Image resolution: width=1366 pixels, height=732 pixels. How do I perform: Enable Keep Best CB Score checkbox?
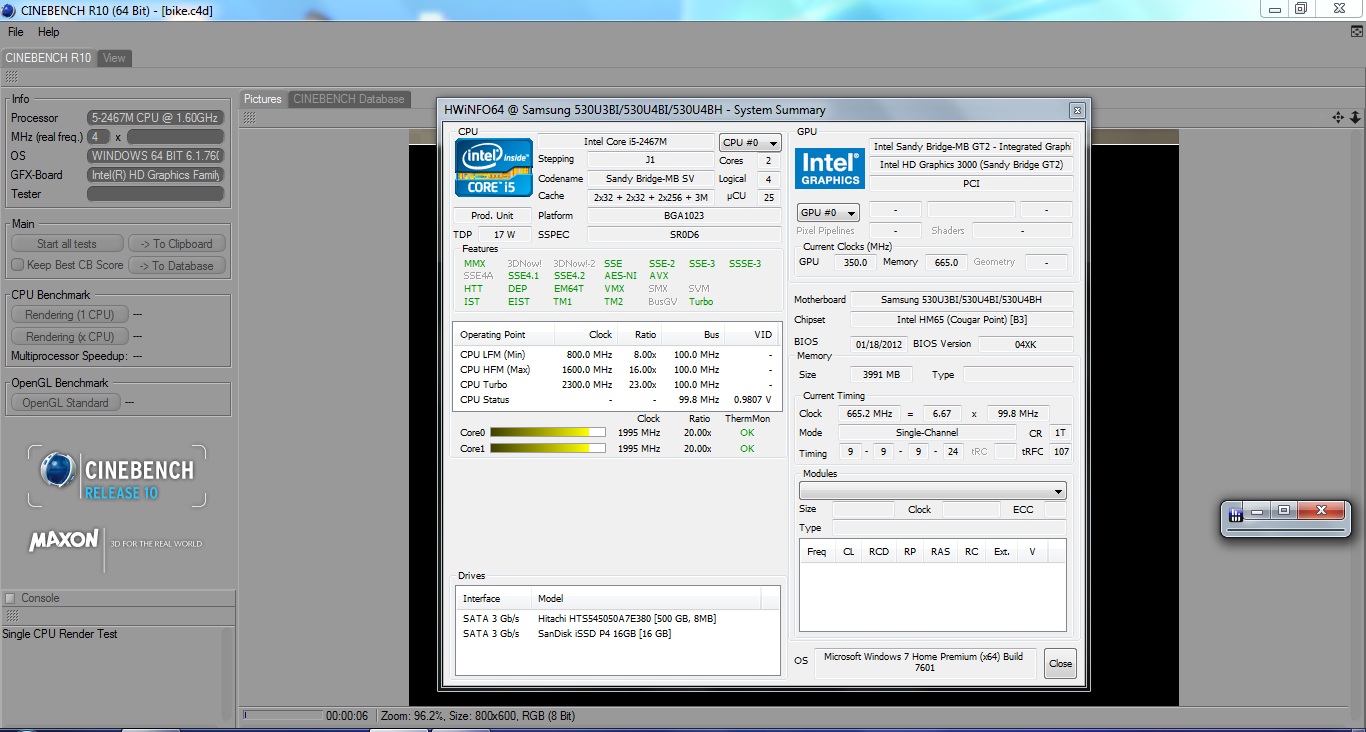click(17, 265)
